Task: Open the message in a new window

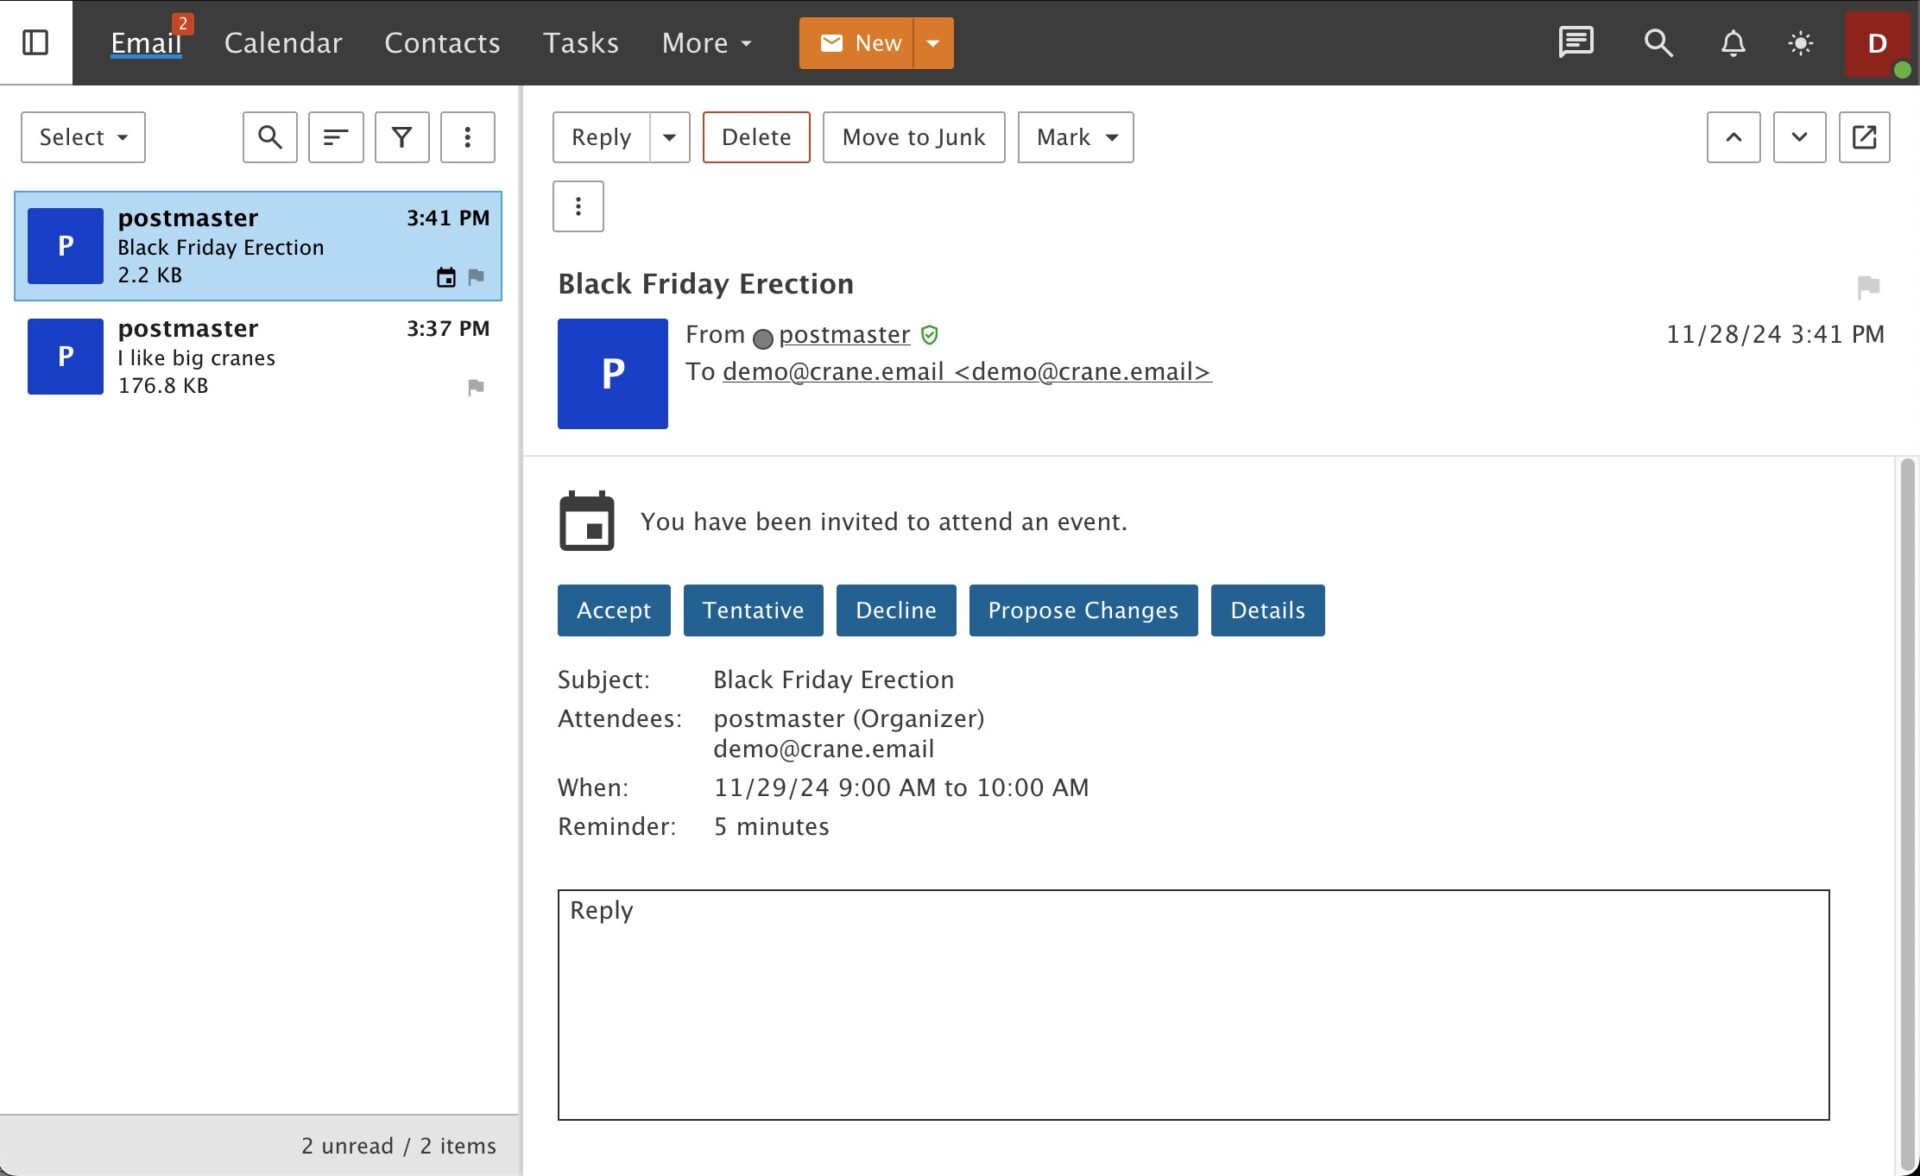Action: [1864, 137]
